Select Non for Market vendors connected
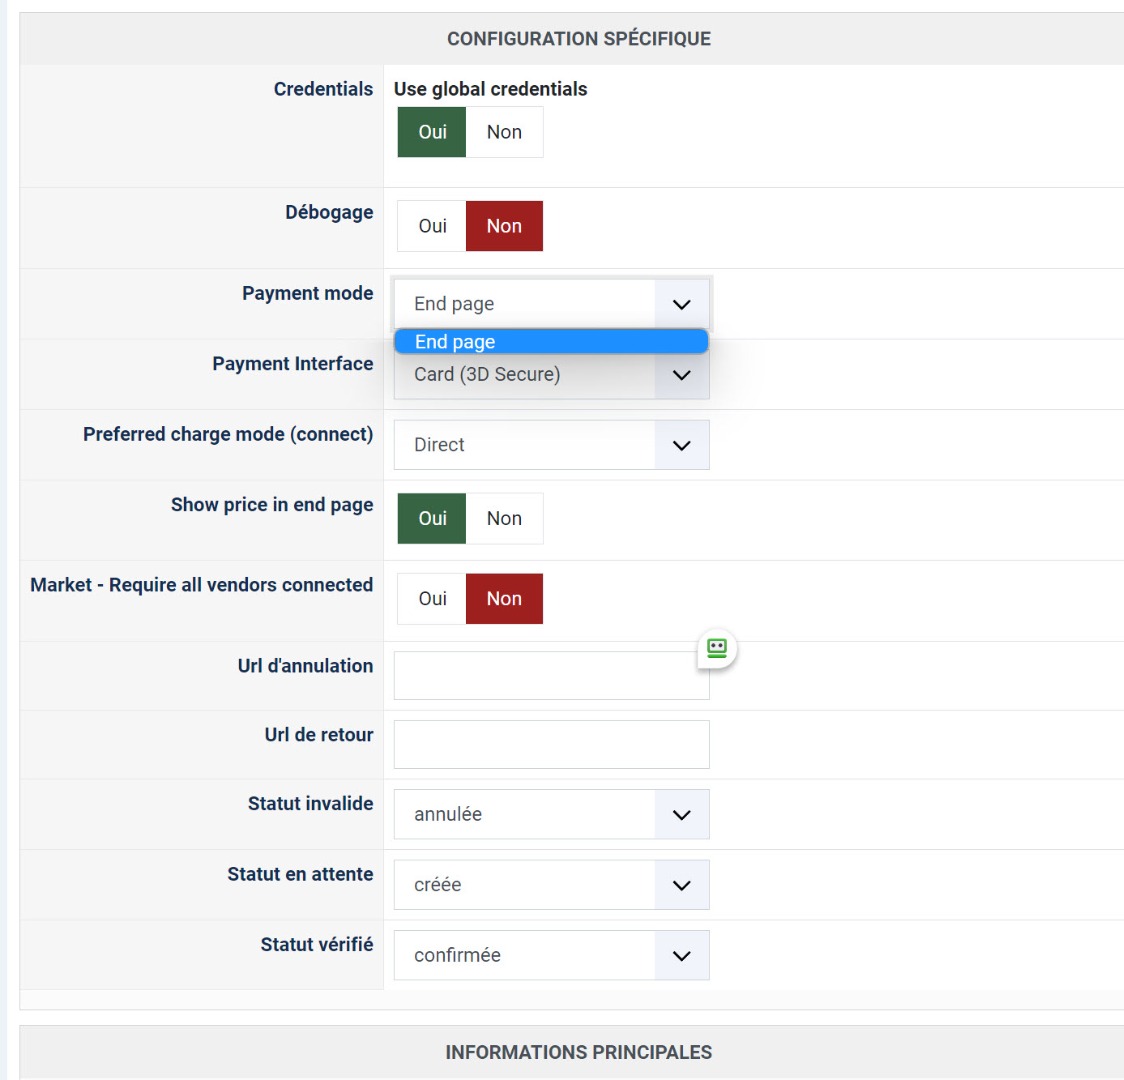This screenshot has width=1124, height=1080. (x=504, y=598)
